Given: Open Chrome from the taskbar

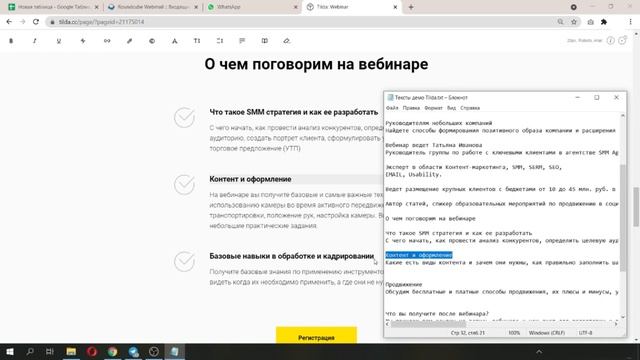Looking at the screenshot, I should coord(113,351).
